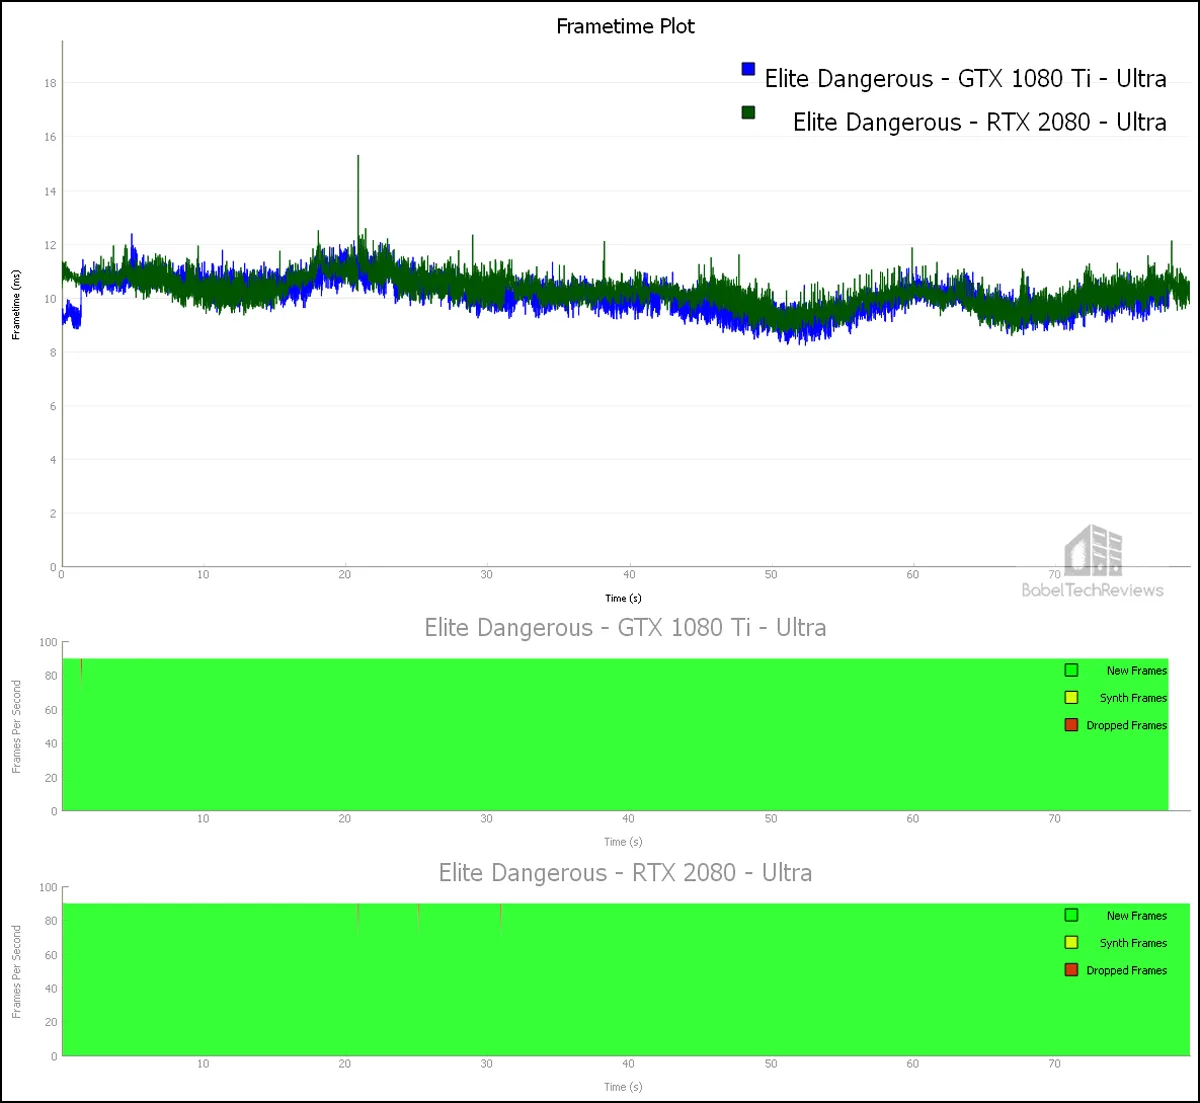Pick the Synth Frames swatch in RTX 2080 chart
Screen dimensions: 1200x1103
(x=1071, y=943)
